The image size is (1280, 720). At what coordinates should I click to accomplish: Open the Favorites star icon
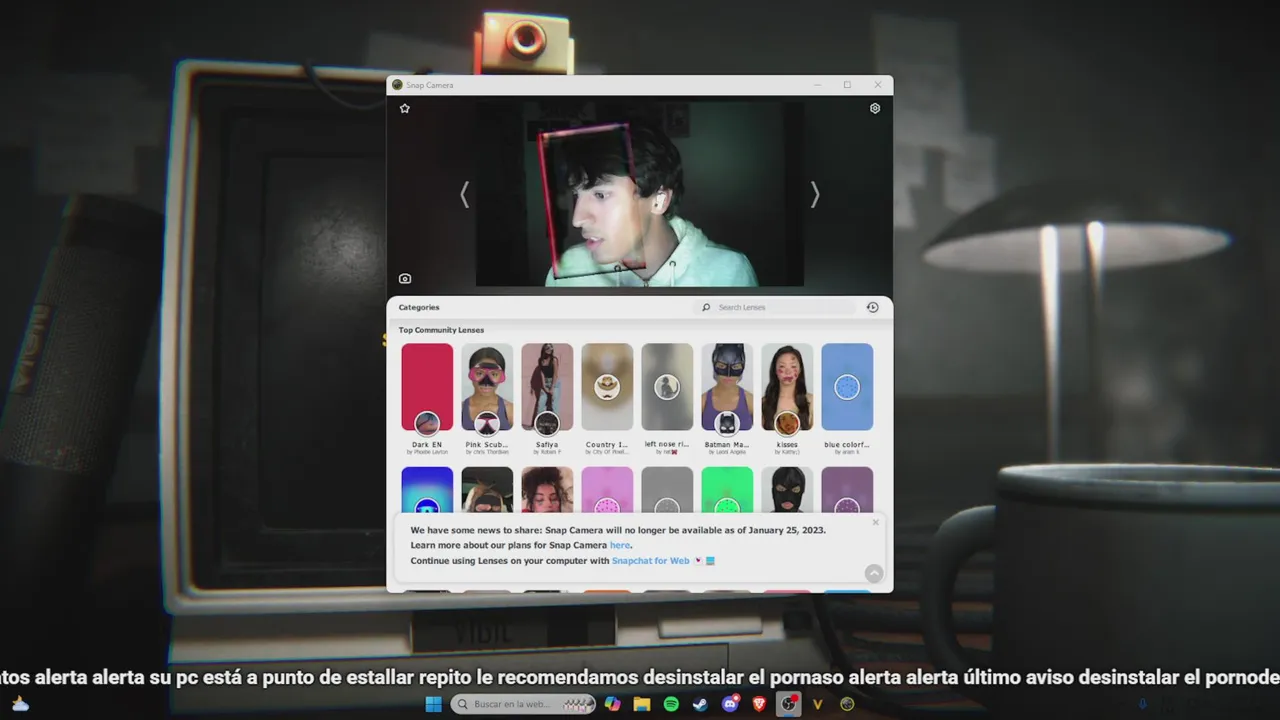[405, 108]
